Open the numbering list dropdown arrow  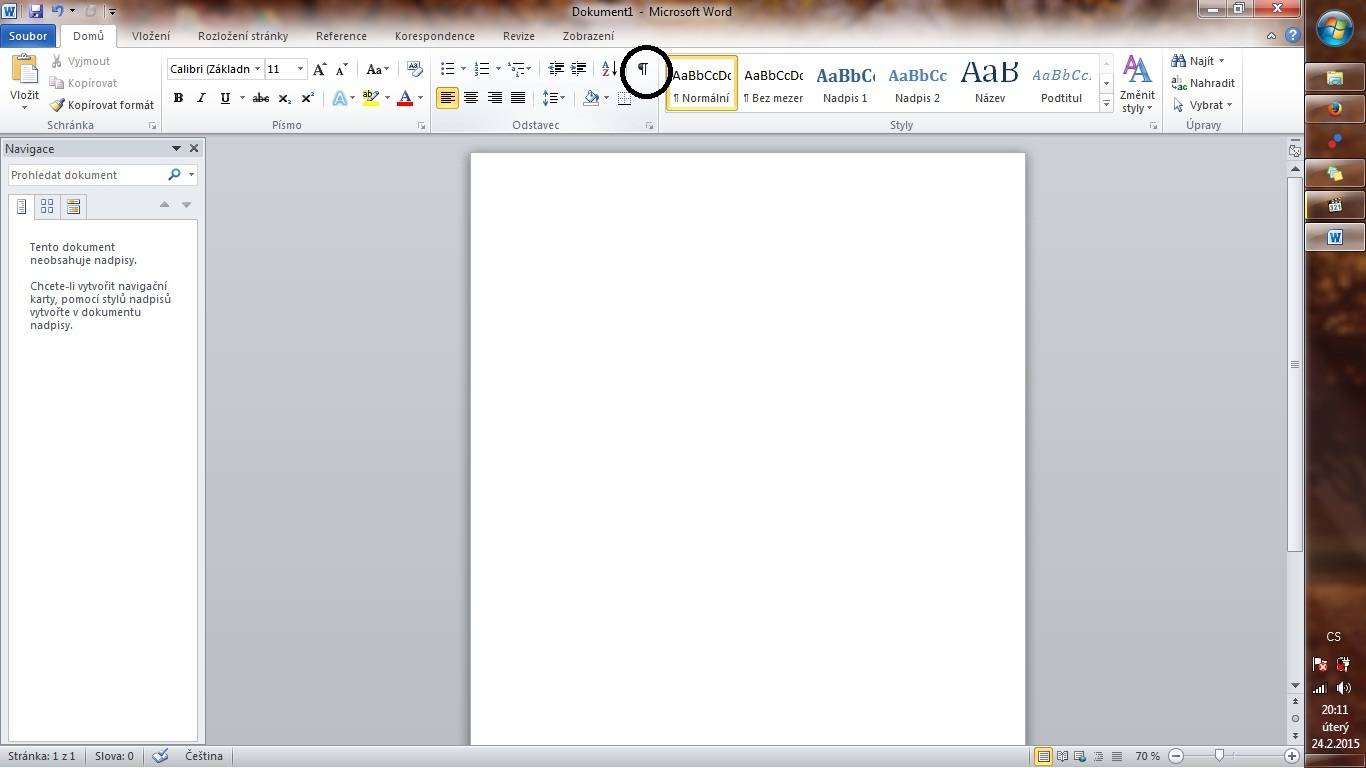coord(498,69)
